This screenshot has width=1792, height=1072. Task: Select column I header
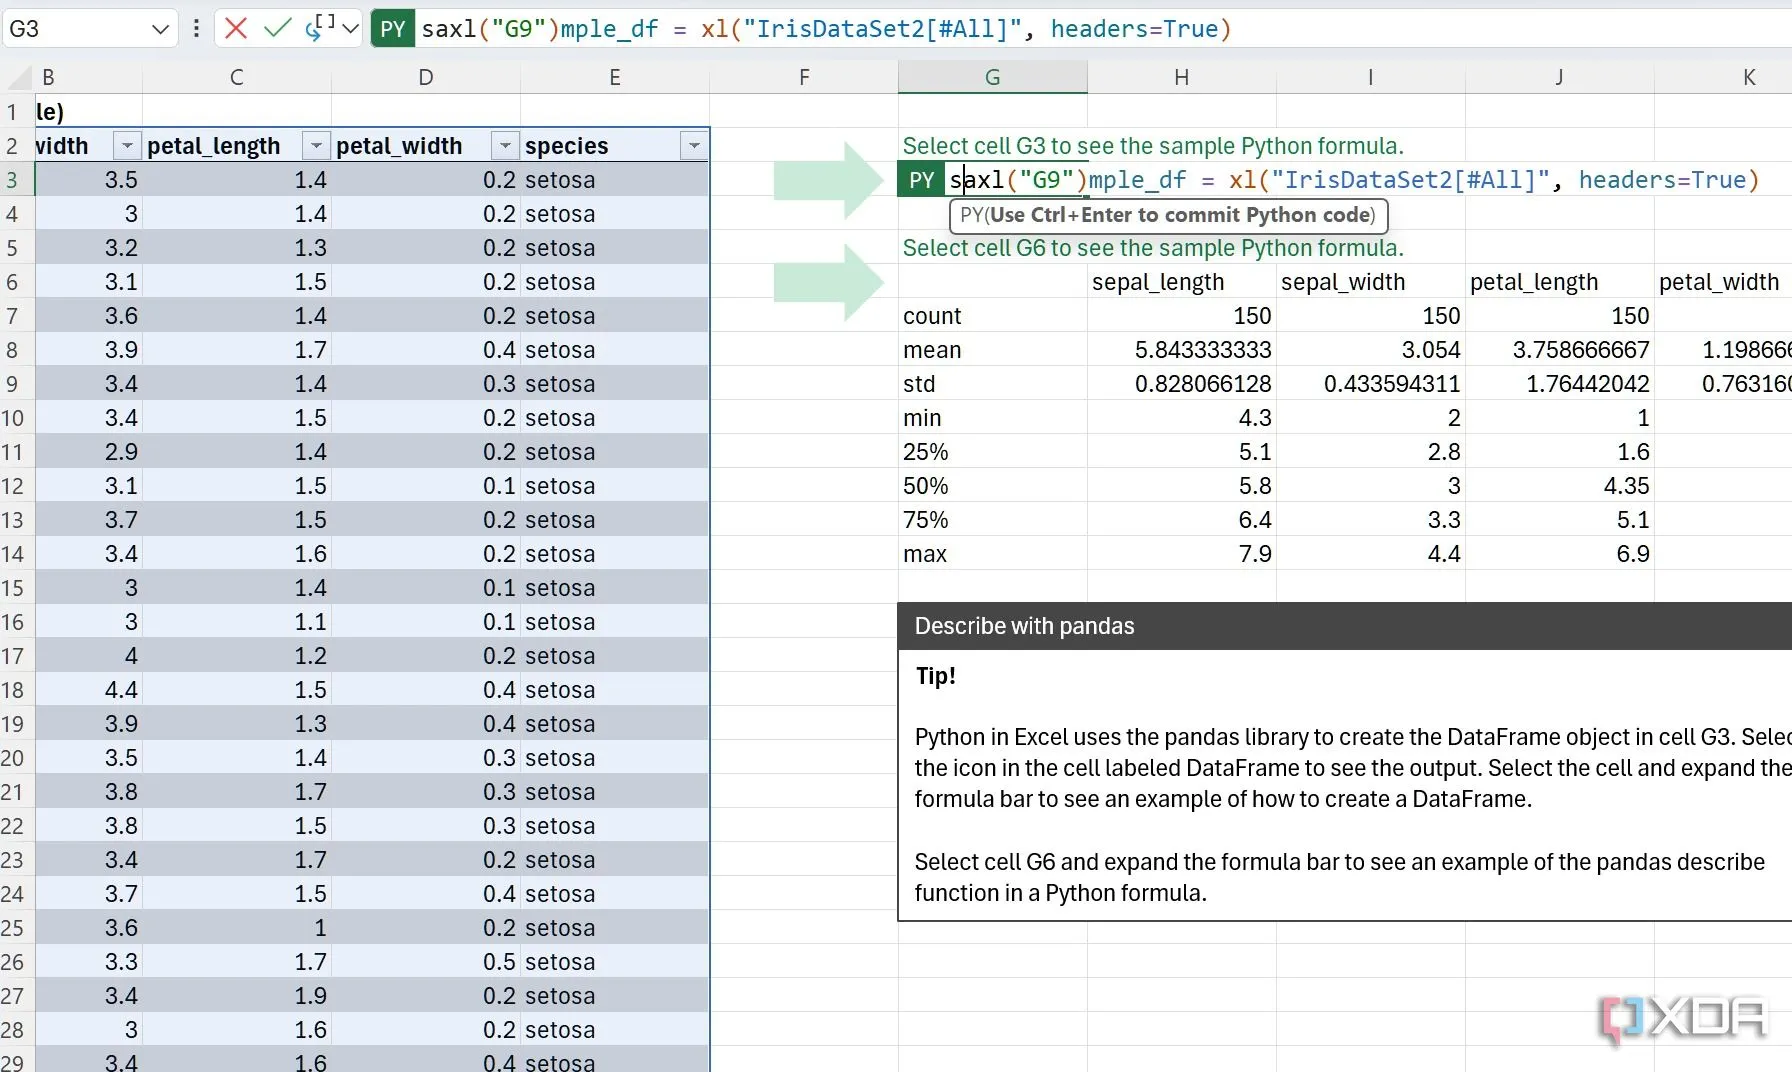tap(1371, 77)
